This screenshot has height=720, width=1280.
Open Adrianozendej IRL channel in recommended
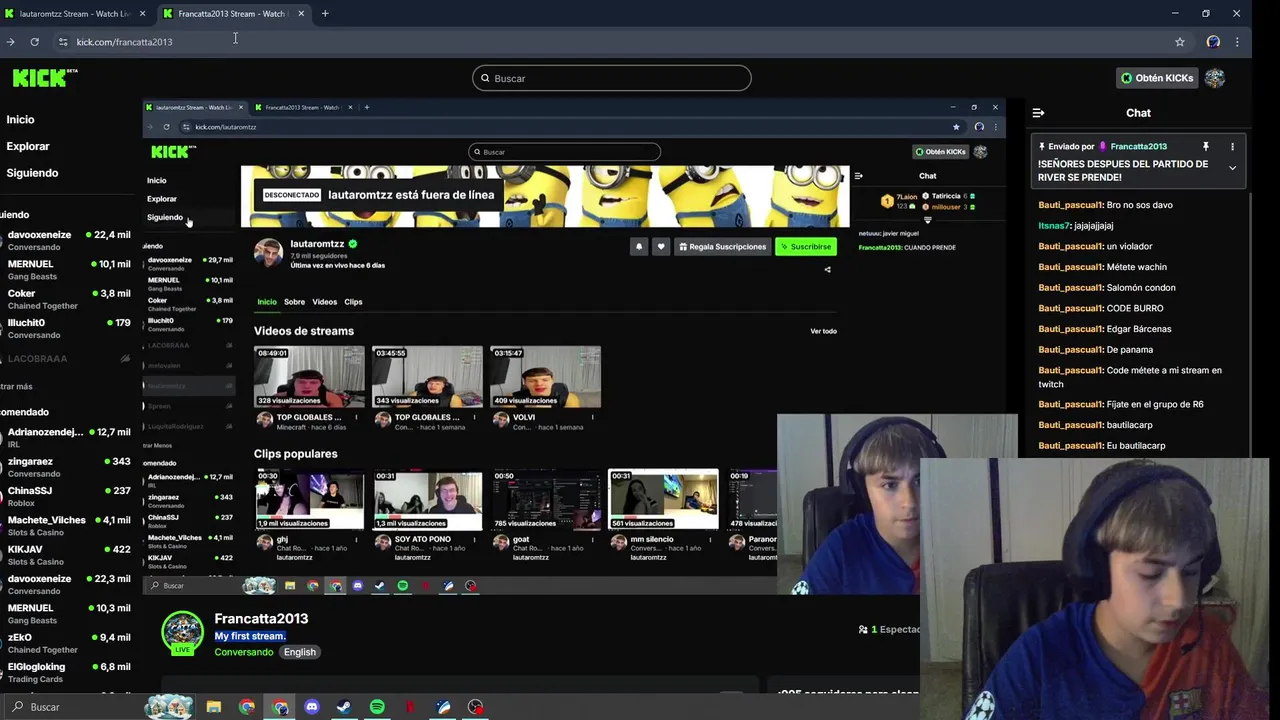(66, 437)
